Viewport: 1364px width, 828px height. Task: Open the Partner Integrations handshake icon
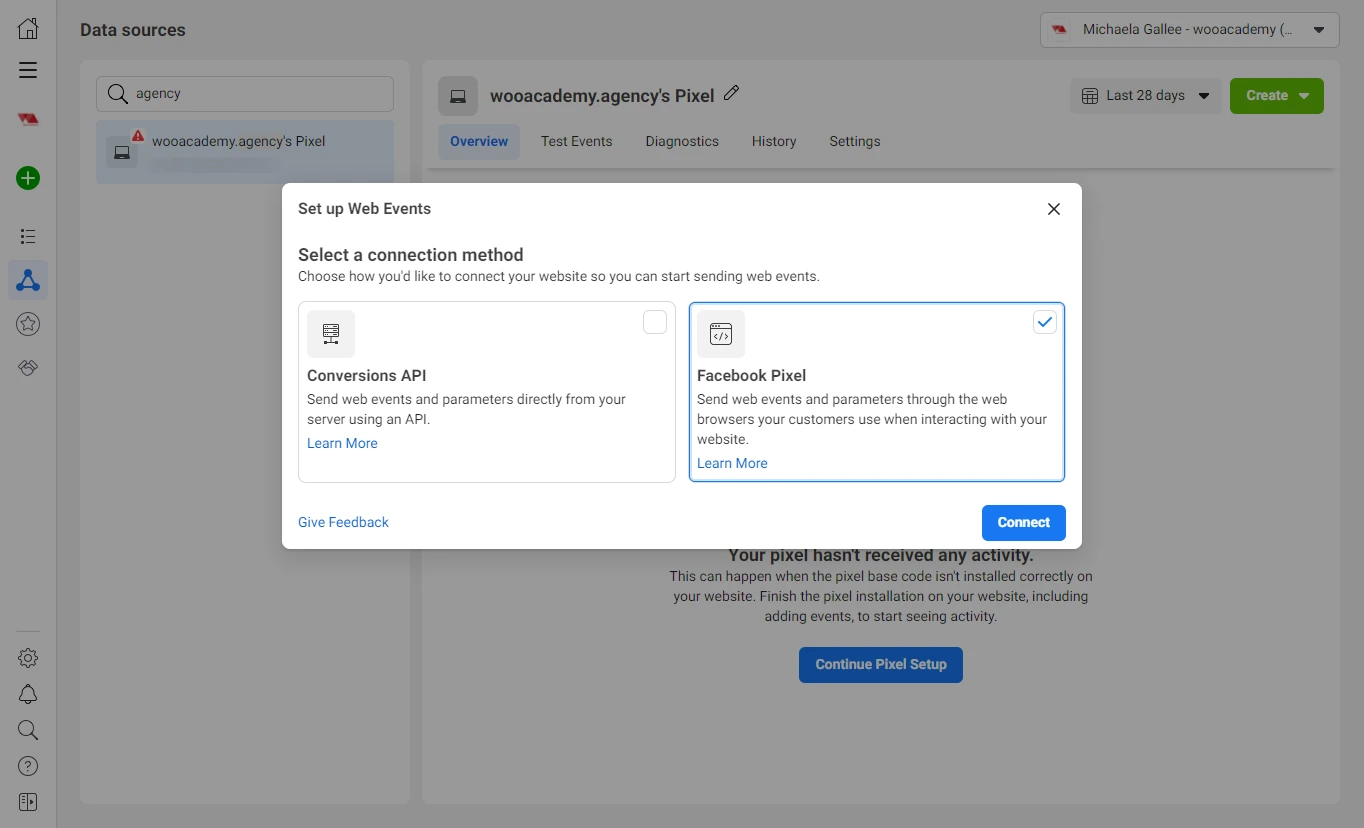click(28, 368)
